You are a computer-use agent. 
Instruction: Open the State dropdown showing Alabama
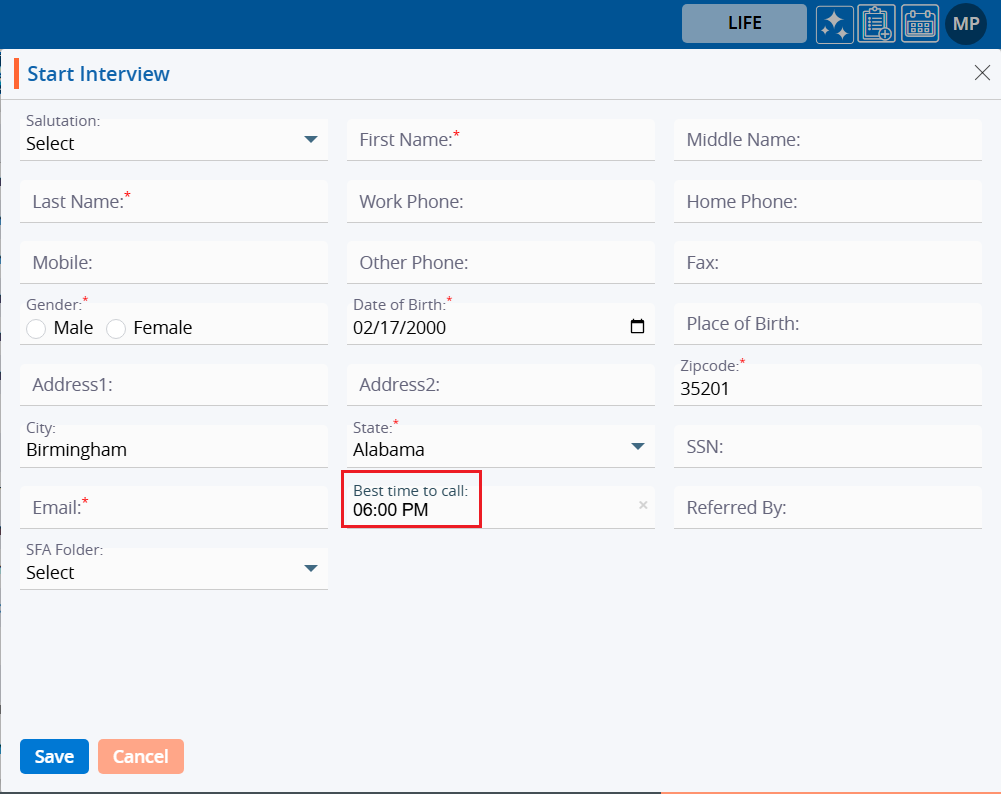(x=638, y=447)
